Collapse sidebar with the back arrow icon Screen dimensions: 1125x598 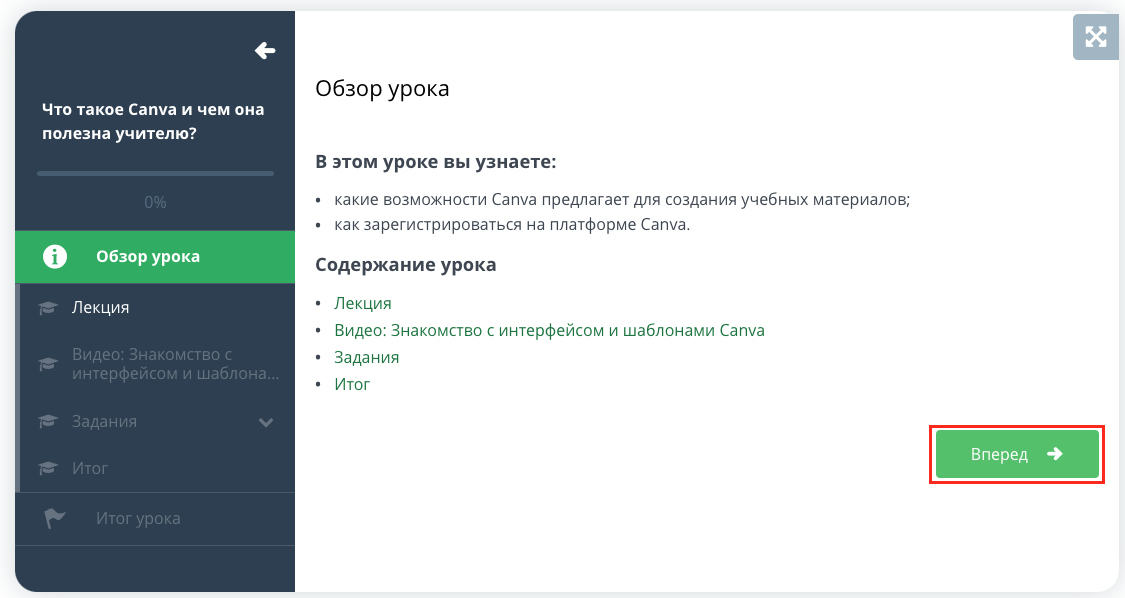pos(265,50)
